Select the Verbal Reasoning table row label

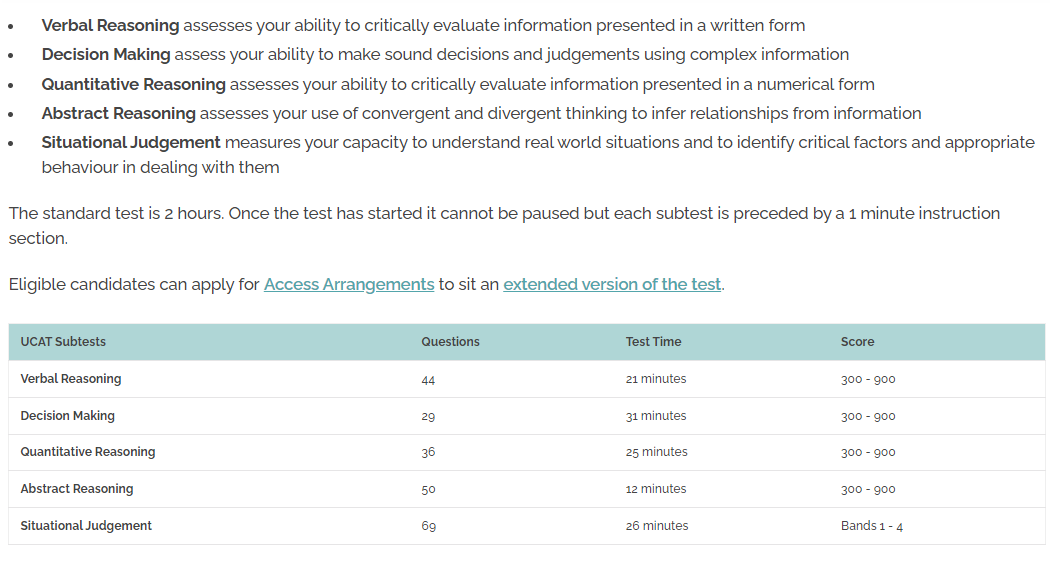pos(71,379)
